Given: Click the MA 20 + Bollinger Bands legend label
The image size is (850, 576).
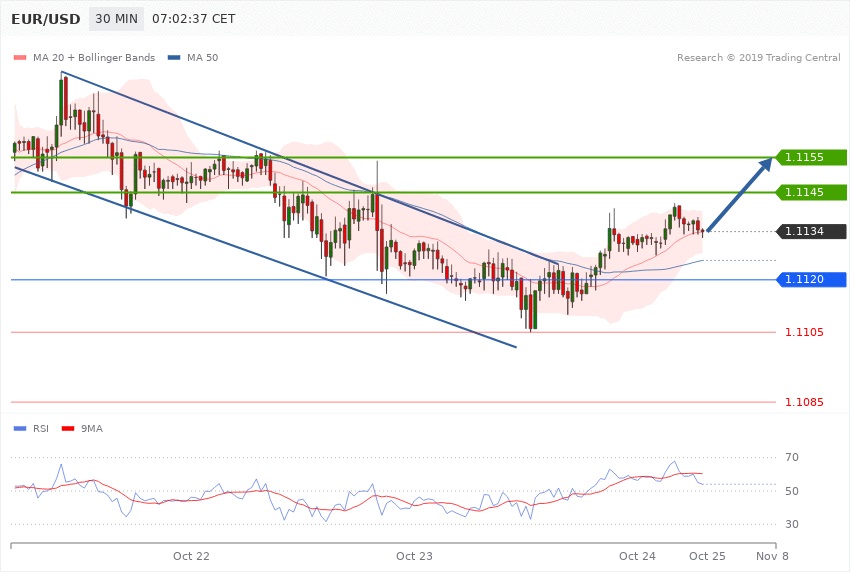Looking at the screenshot, I should (x=94, y=57).
